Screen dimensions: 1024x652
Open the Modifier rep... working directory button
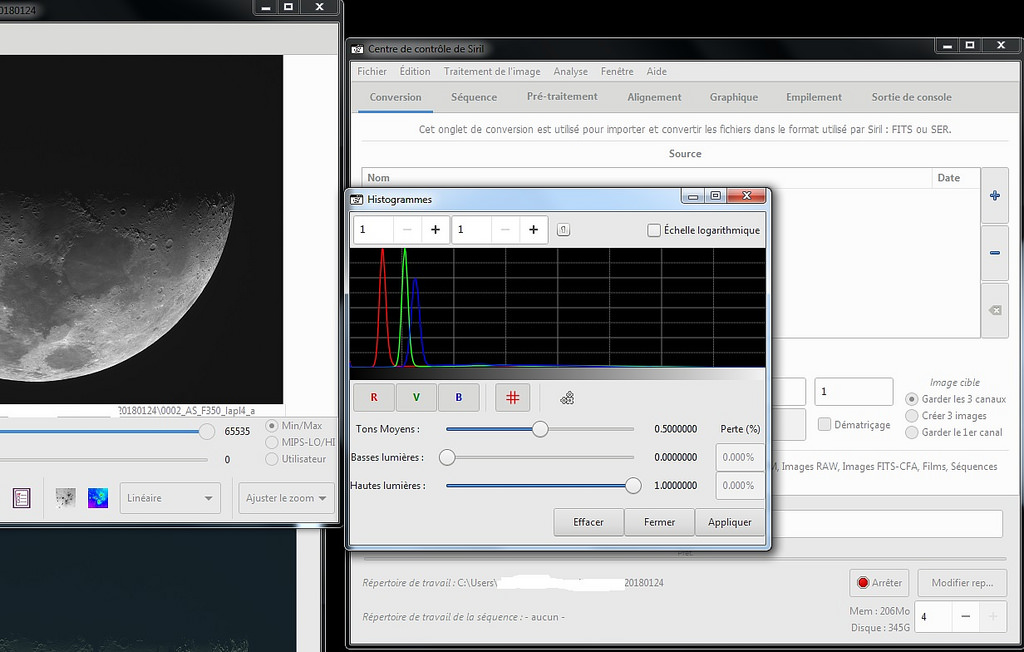coord(962,583)
